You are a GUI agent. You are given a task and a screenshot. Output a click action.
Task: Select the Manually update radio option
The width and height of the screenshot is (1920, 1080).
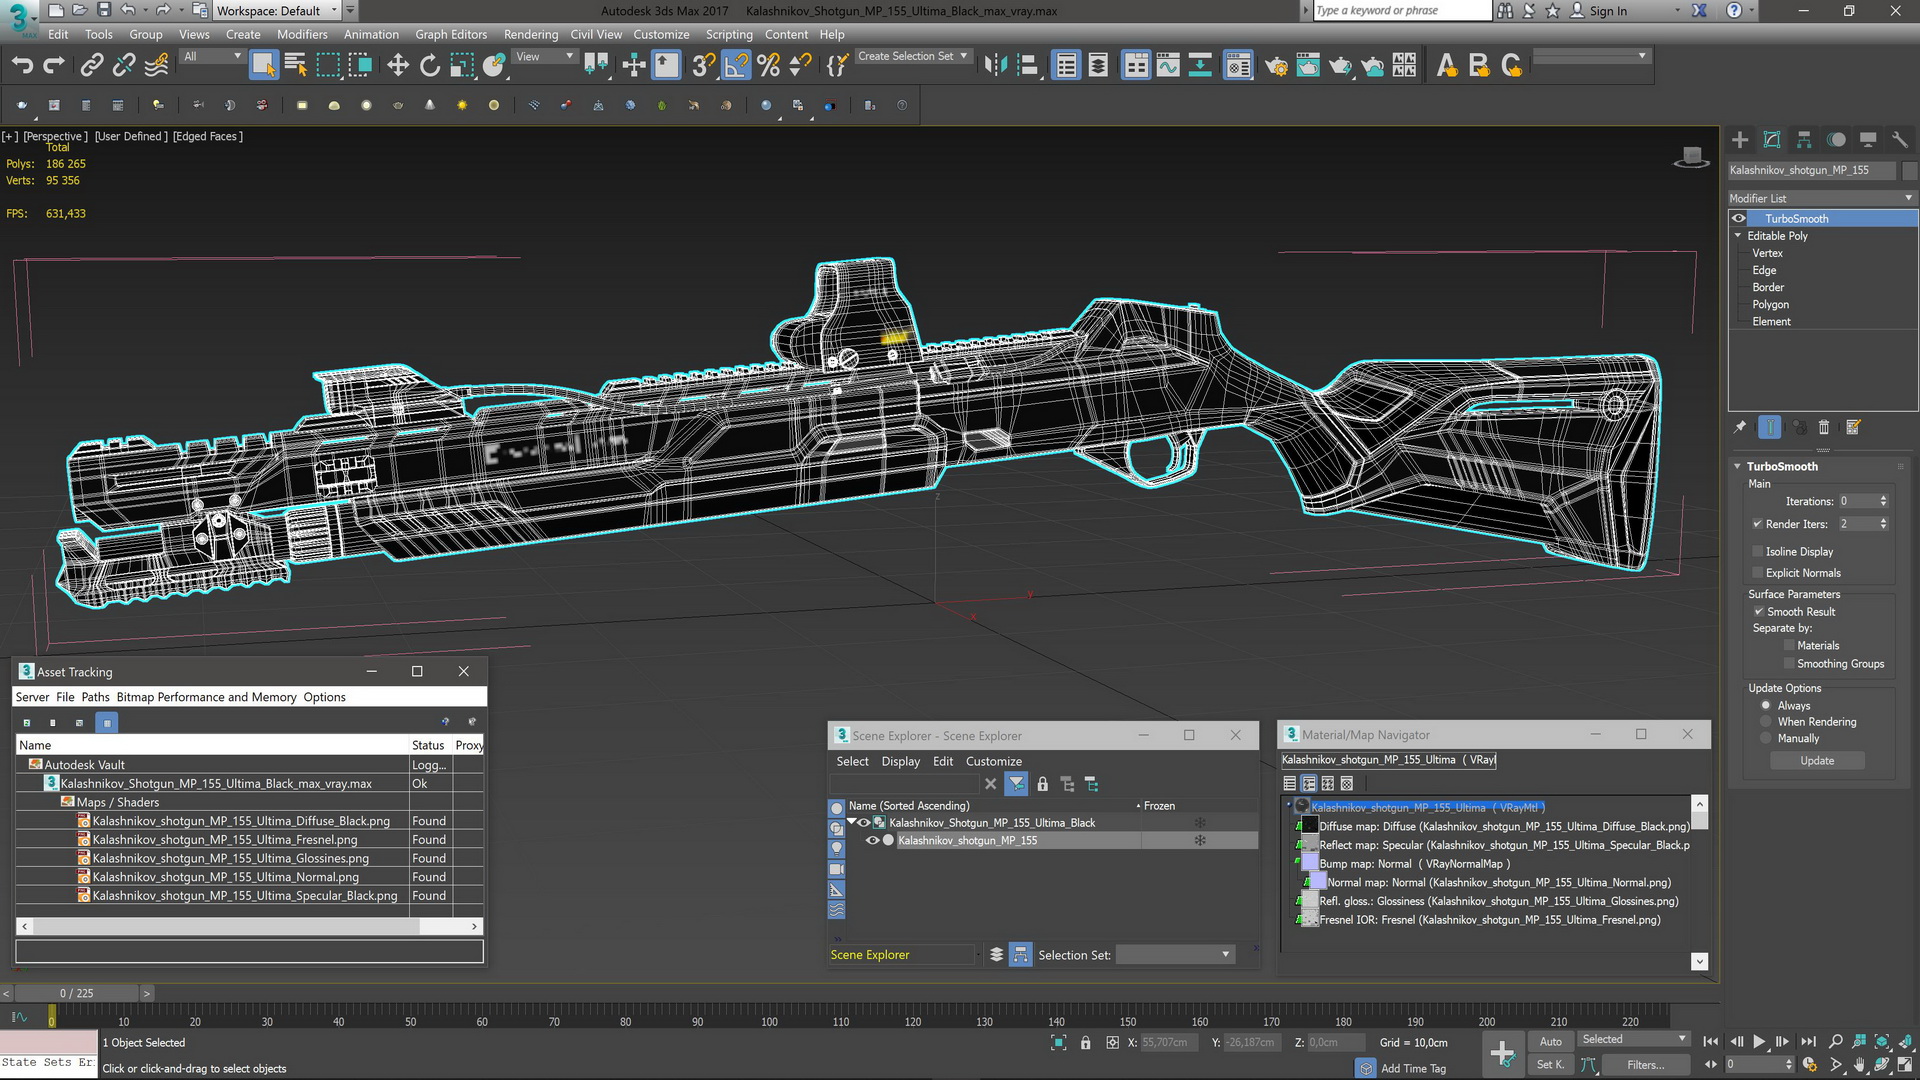tap(1766, 739)
